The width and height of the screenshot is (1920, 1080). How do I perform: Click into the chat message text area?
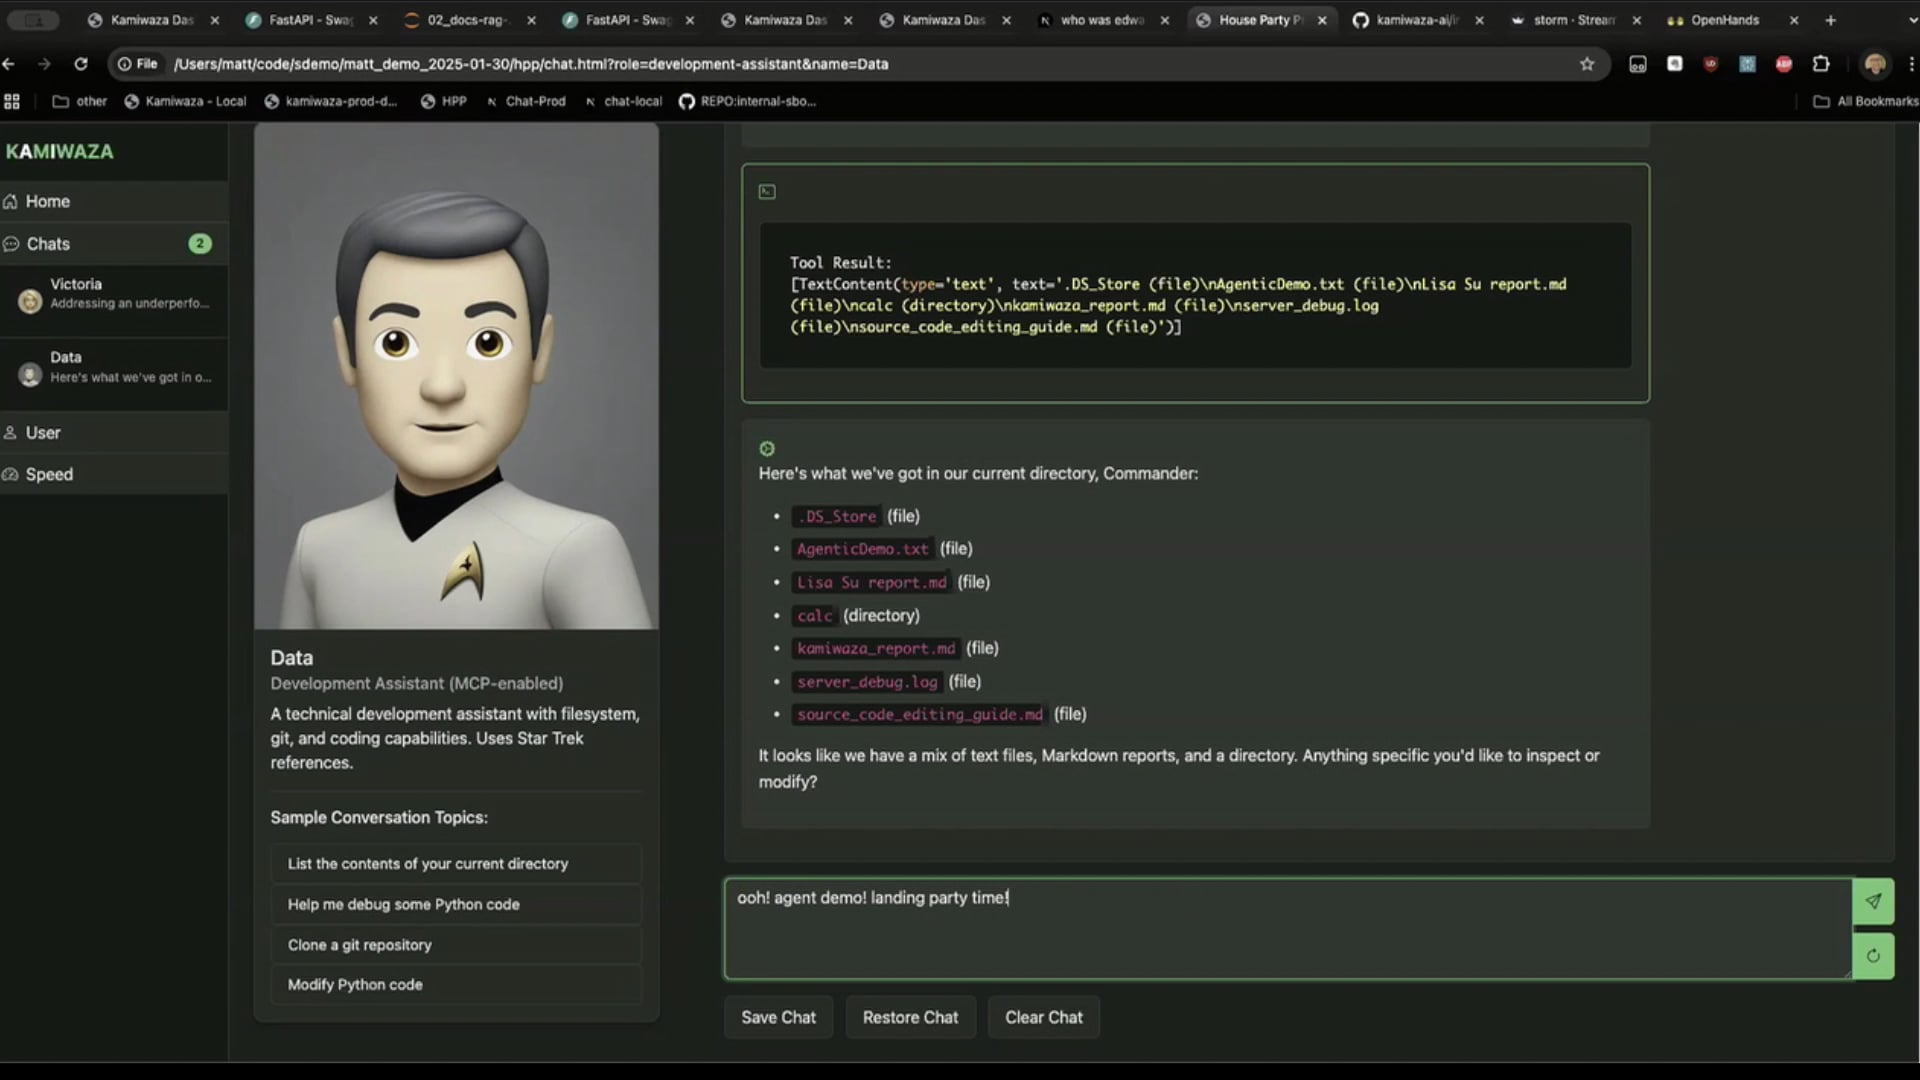(x=1287, y=930)
